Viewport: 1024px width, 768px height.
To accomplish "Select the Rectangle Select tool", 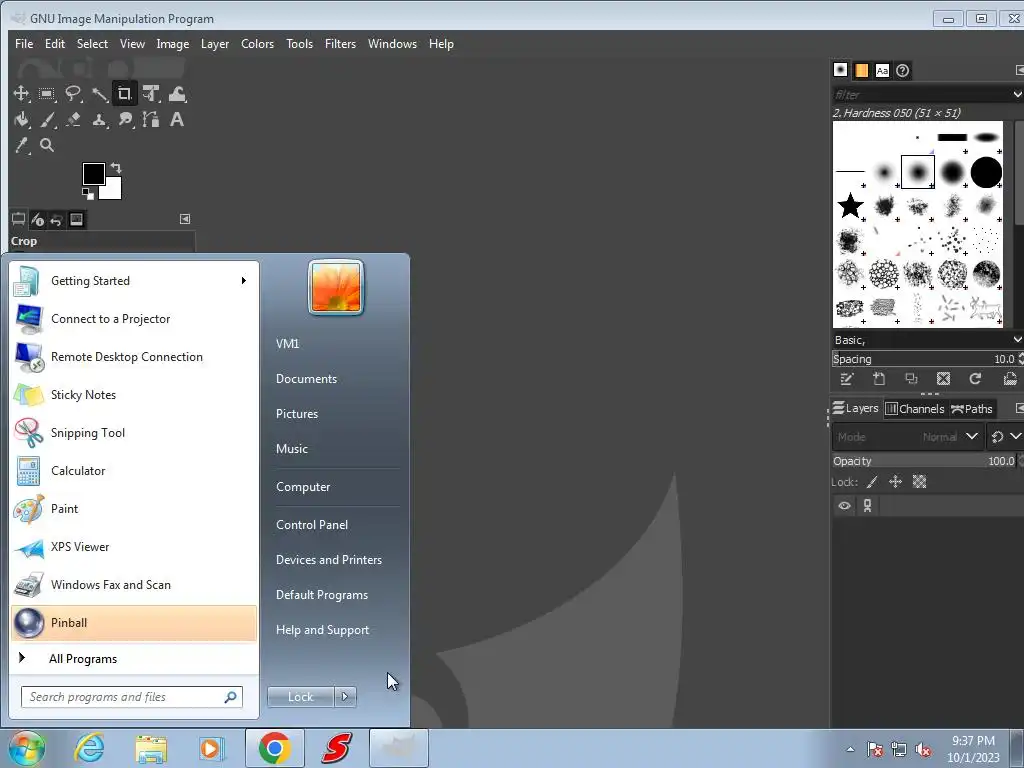I will (x=46, y=93).
